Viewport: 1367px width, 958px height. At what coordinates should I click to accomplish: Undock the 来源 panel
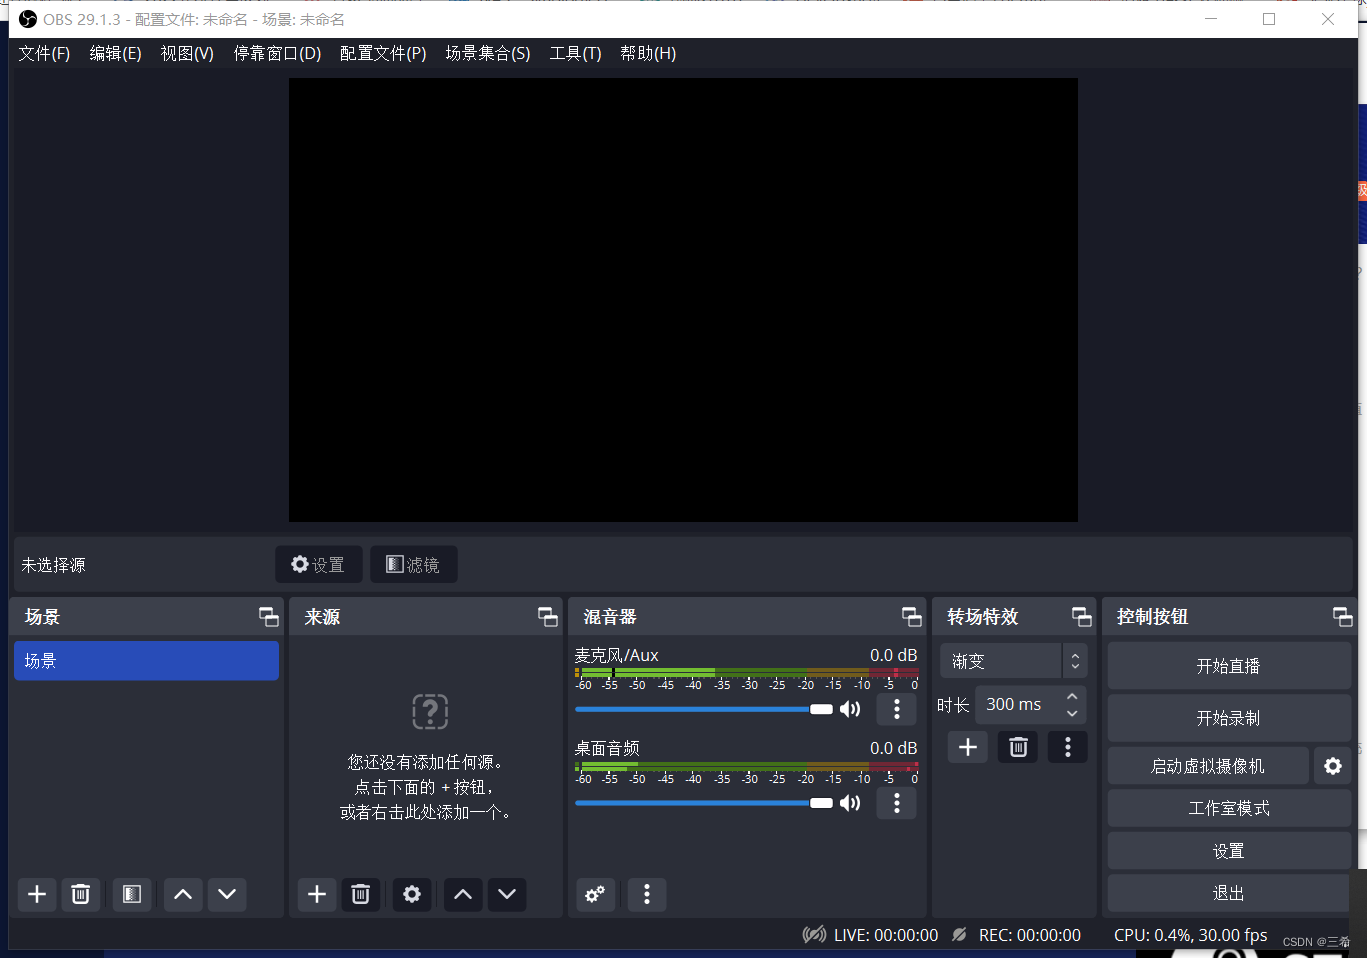[548, 617]
